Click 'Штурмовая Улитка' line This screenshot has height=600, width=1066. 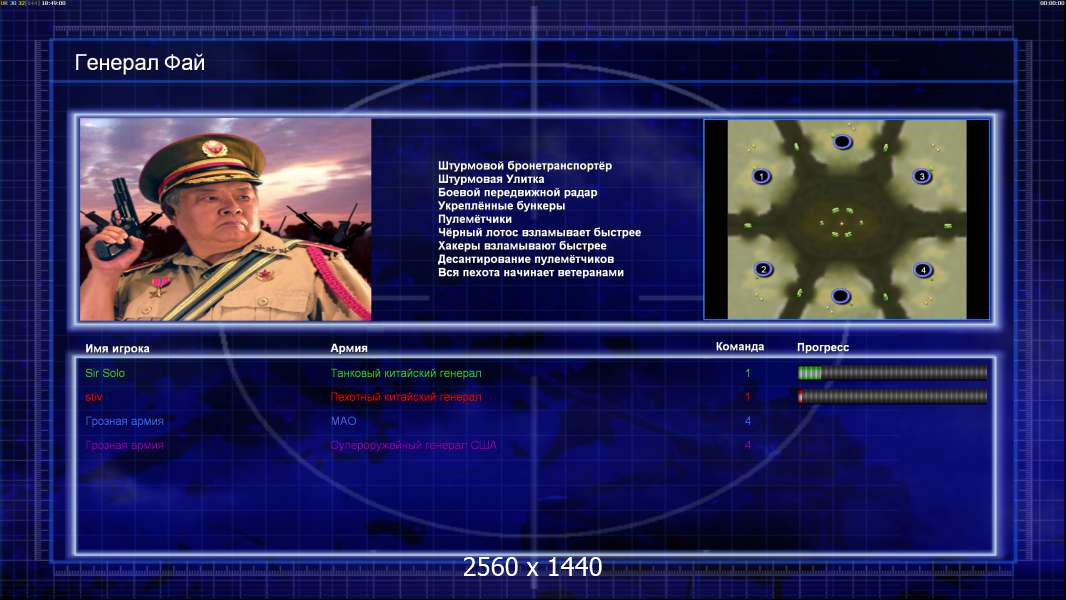(x=491, y=179)
